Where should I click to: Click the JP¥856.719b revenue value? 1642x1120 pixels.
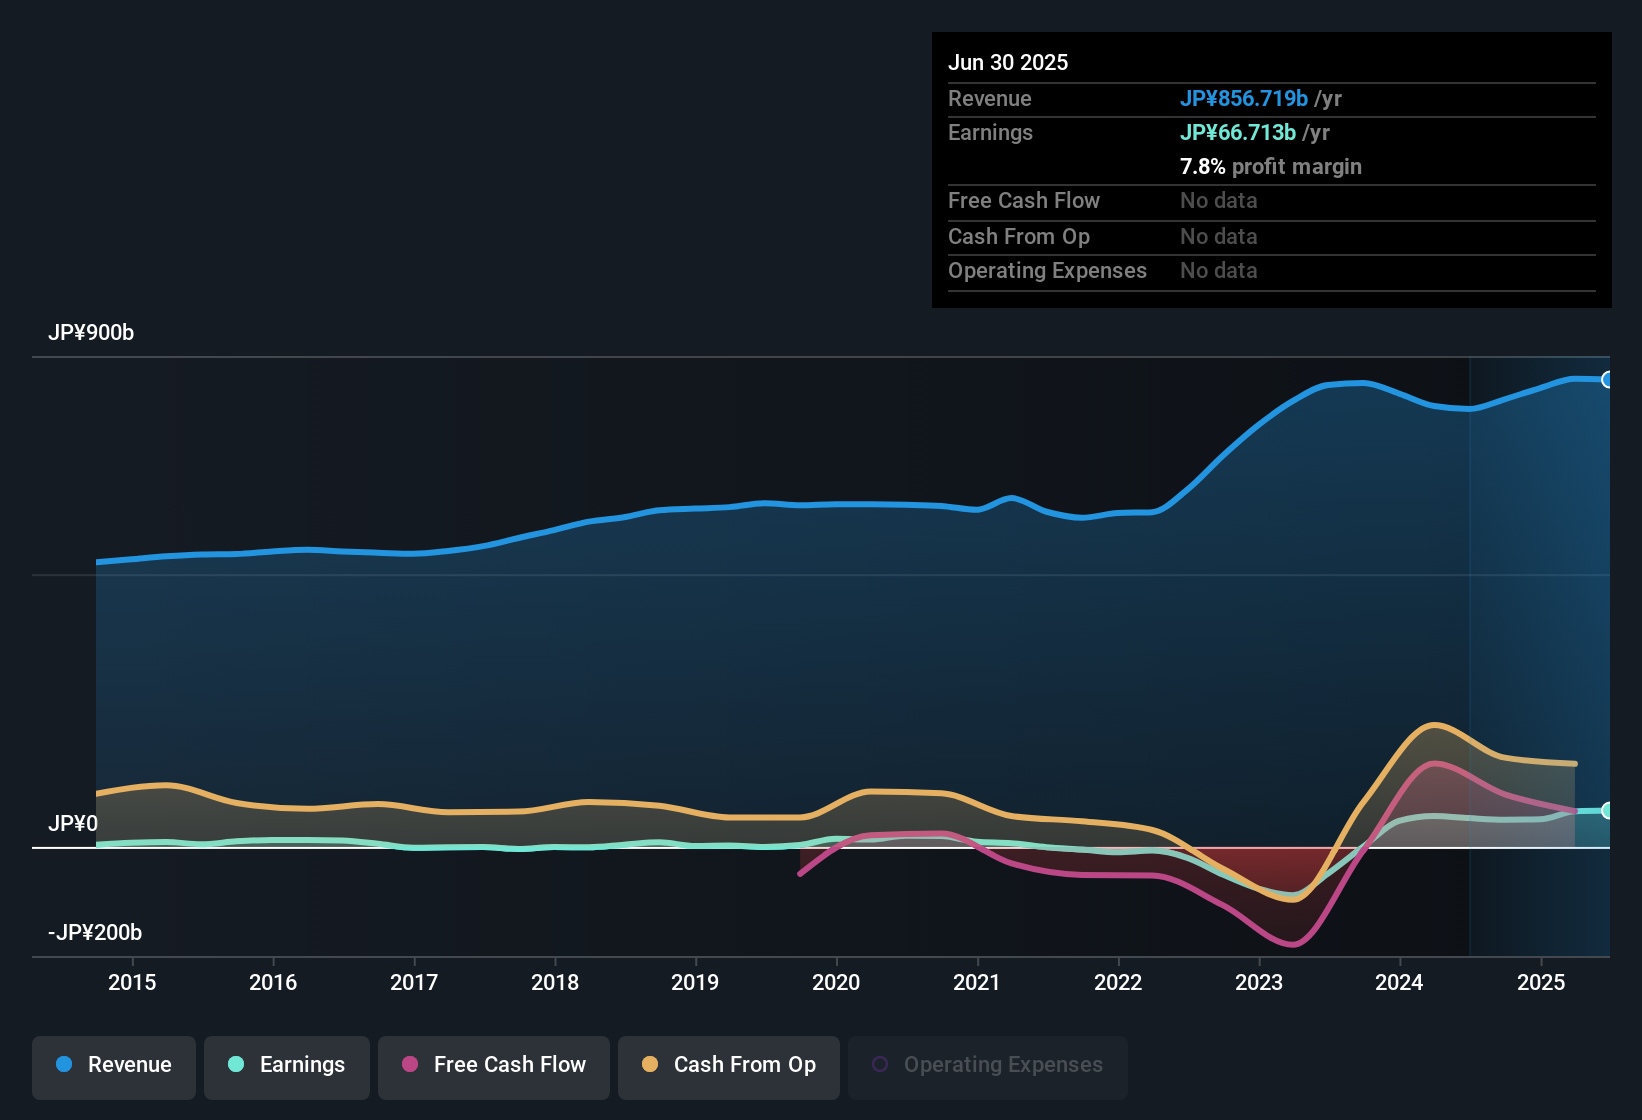pyautogui.click(x=1244, y=99)
